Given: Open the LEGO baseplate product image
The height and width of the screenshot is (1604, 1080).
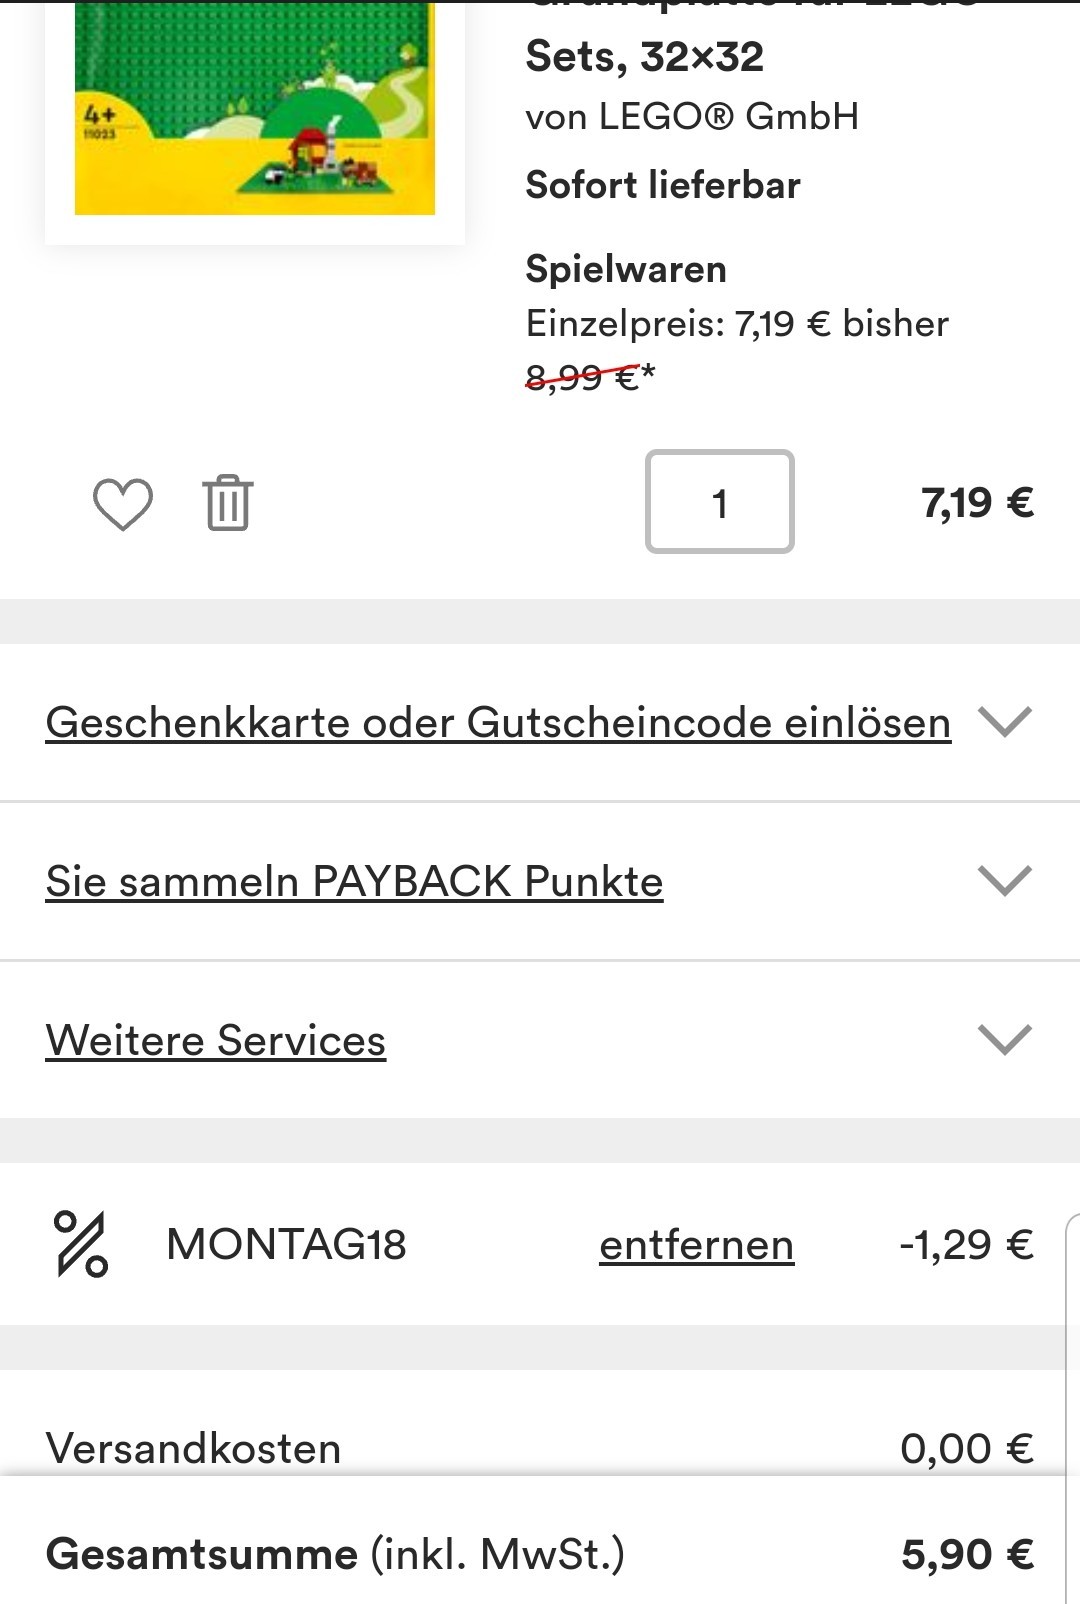Looking at the screenshot, I should (x=255, y=108).
